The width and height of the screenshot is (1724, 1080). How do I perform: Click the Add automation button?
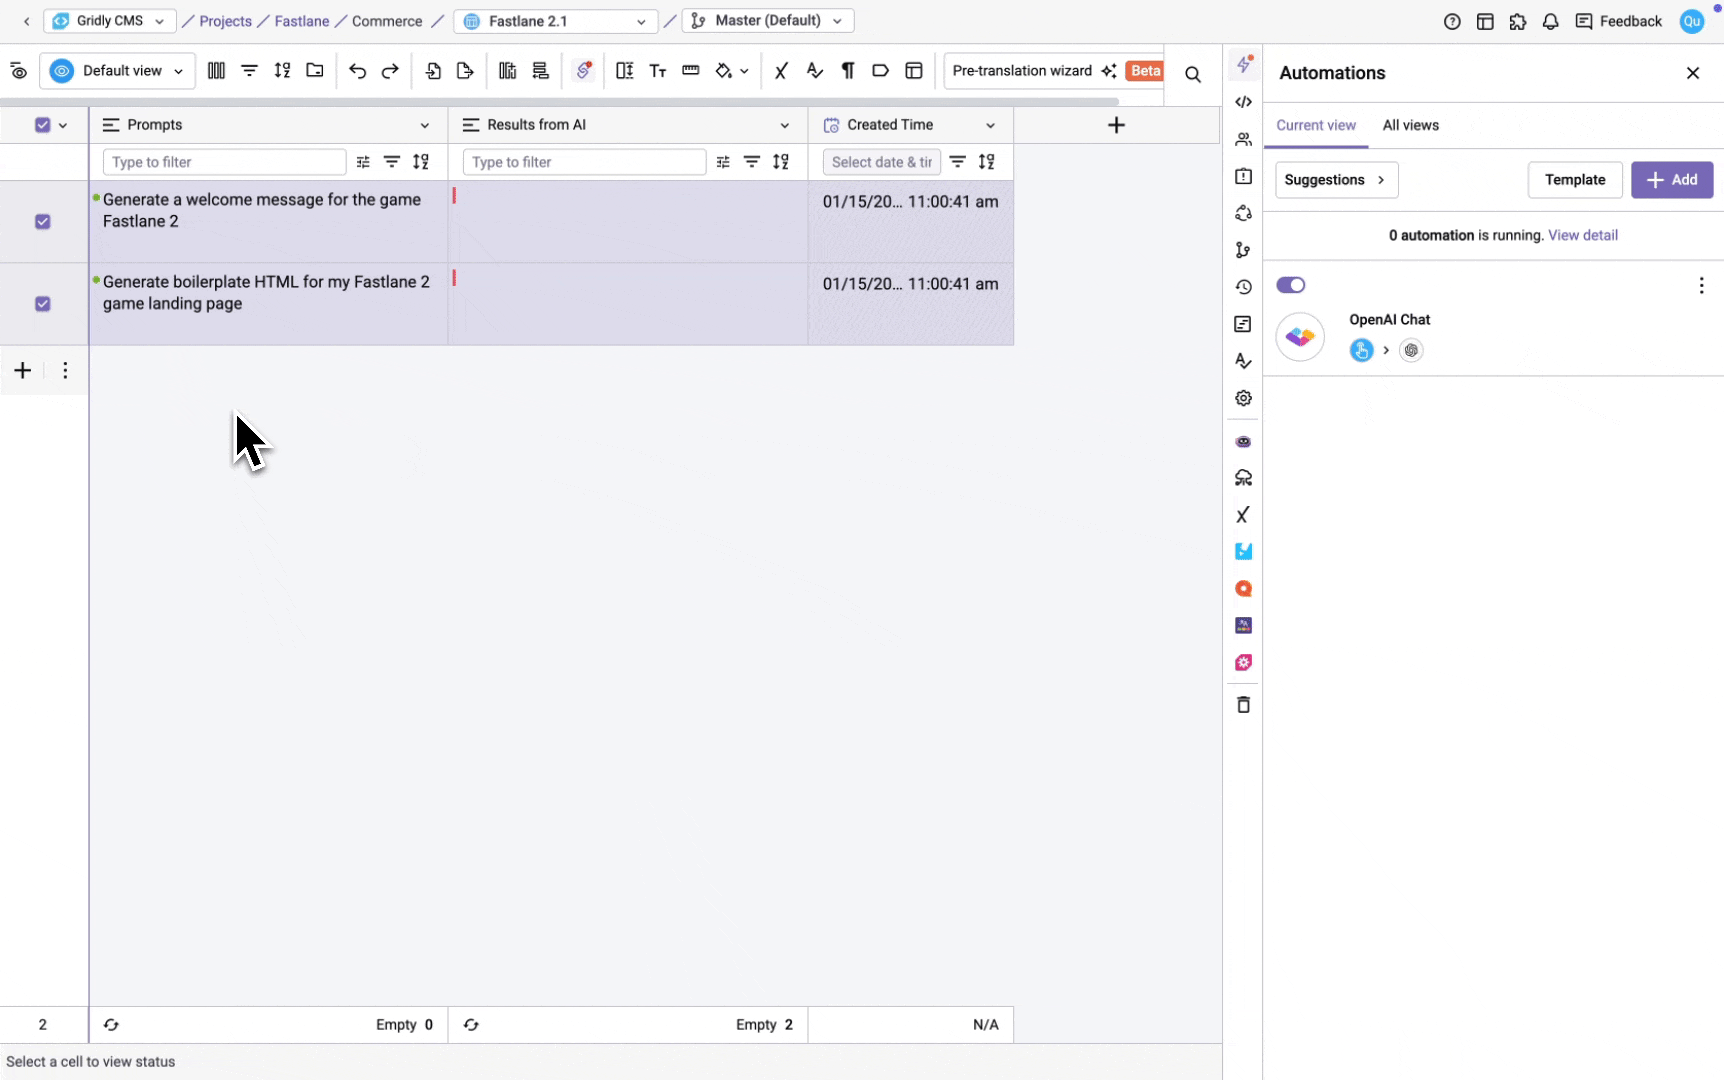pyautogui.click(x=1671, y=180)
